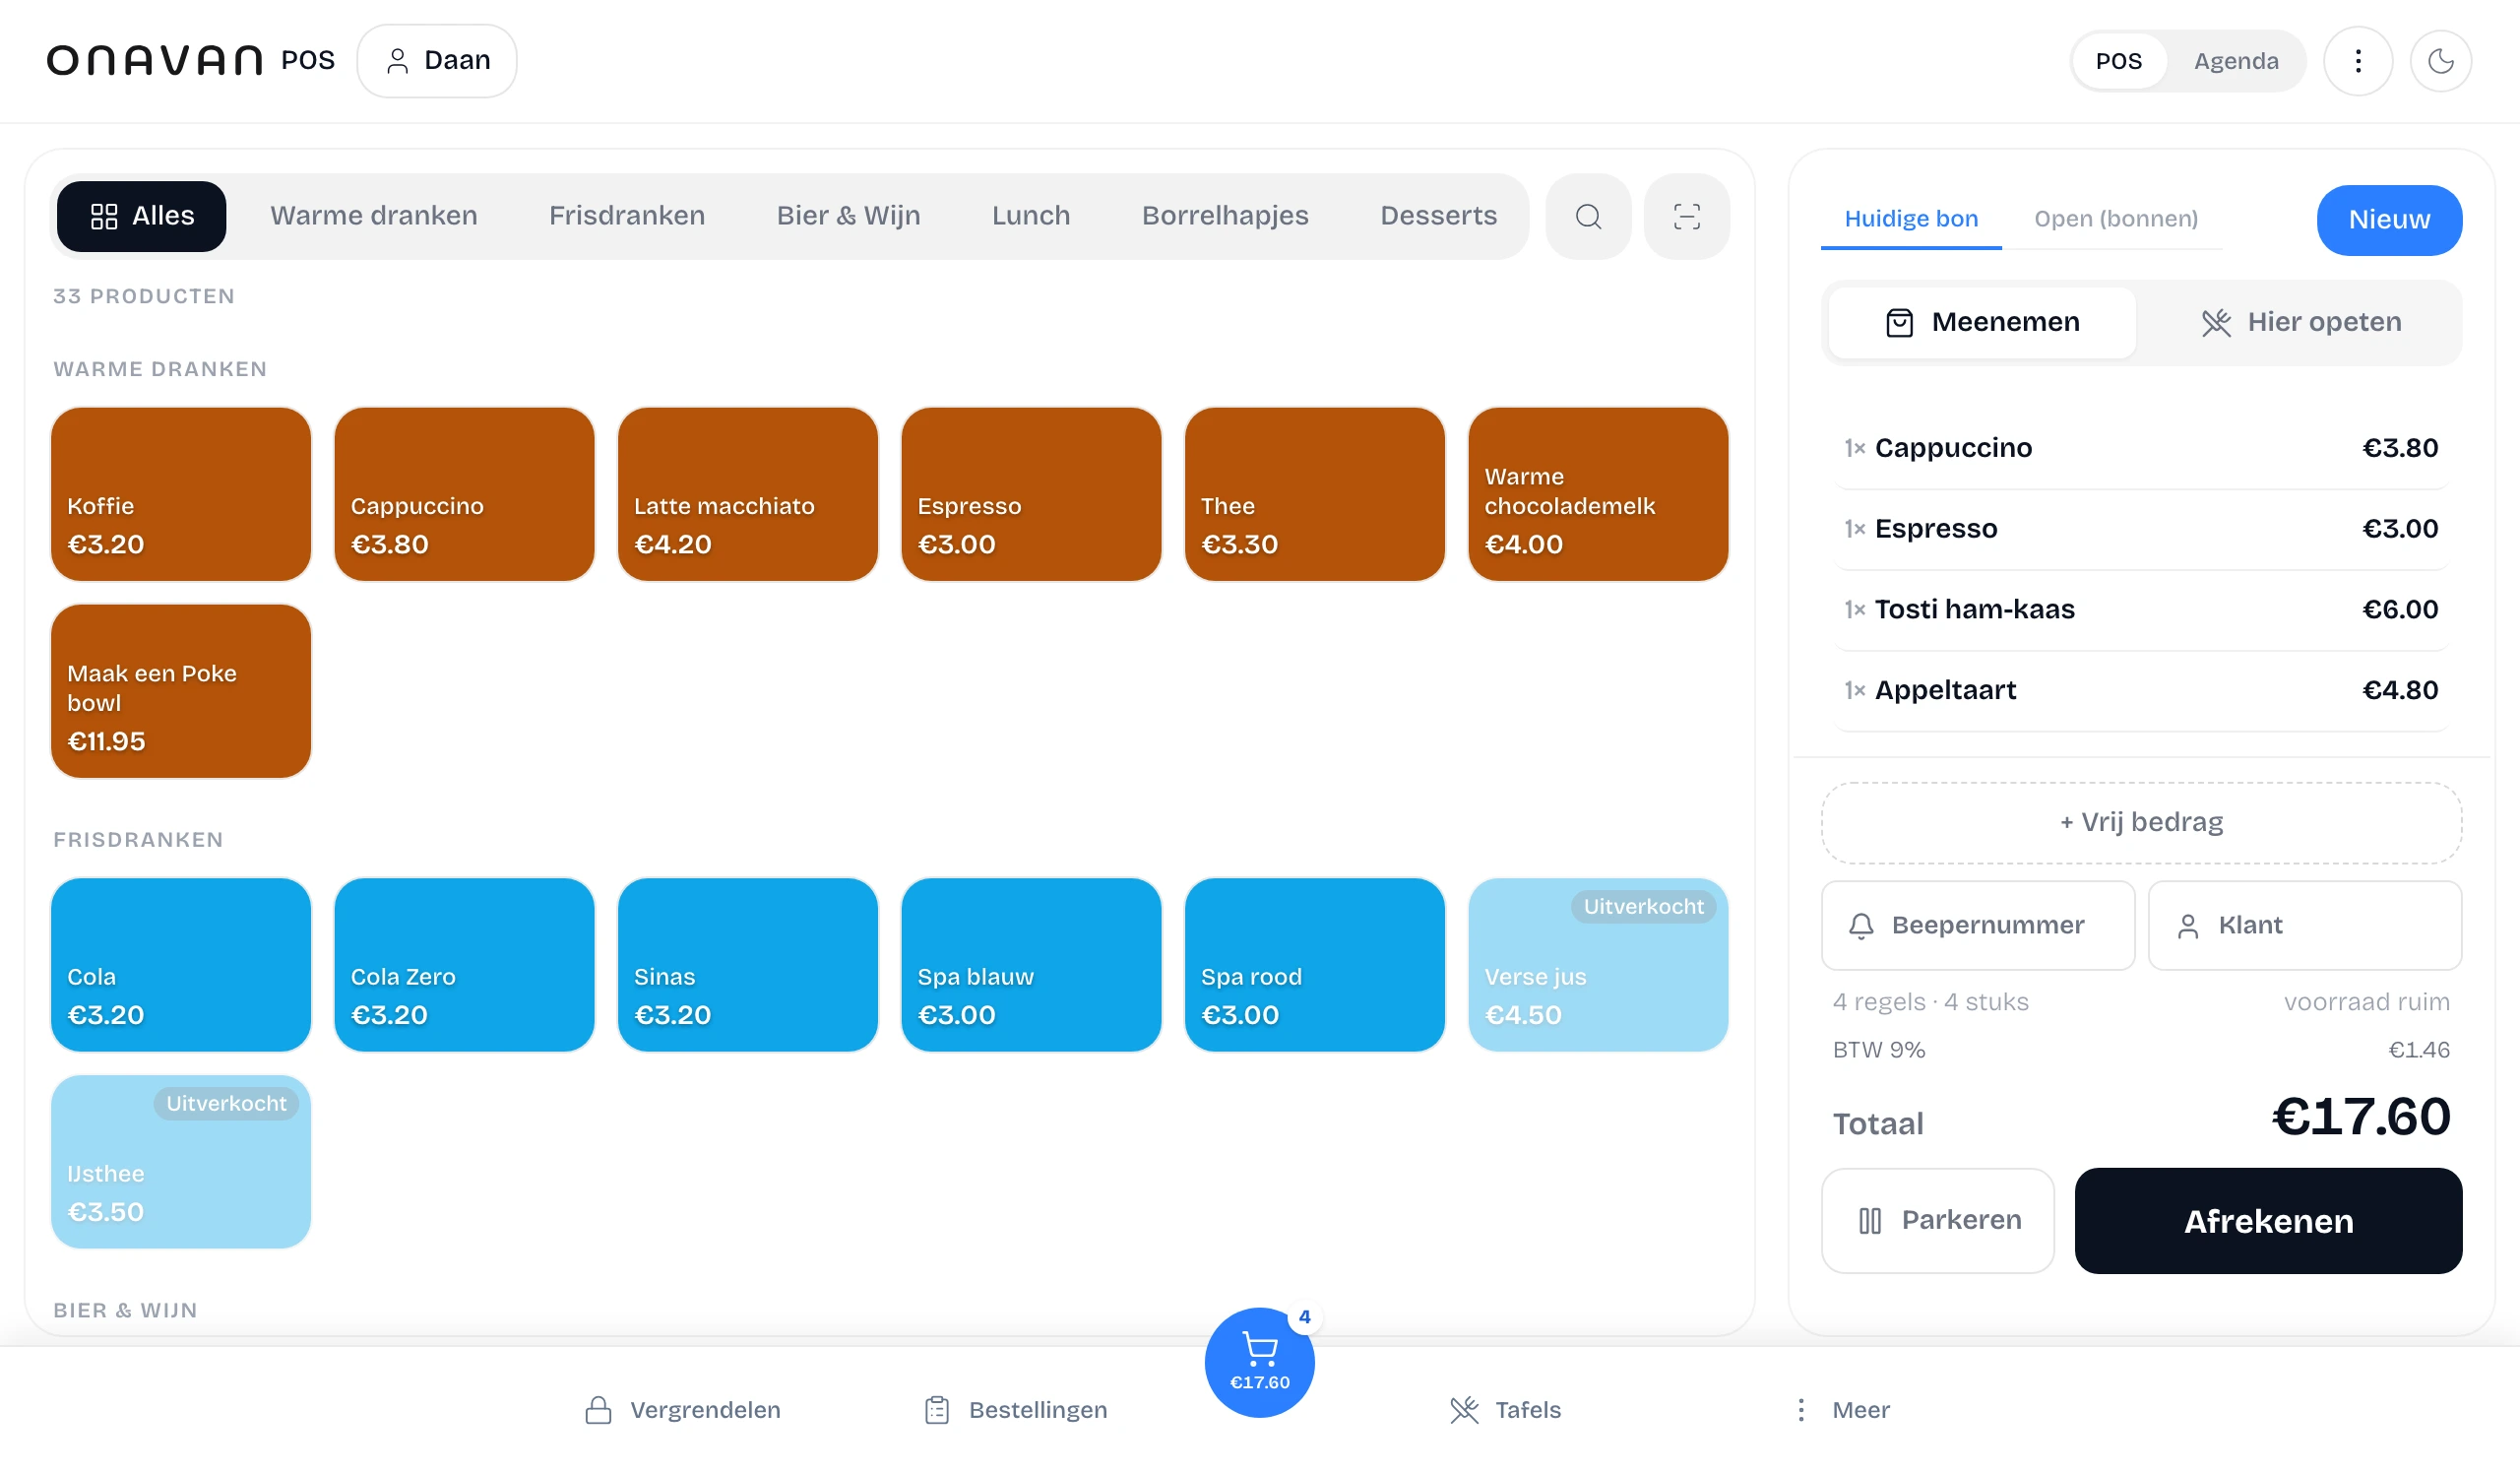This screenshot has height=1473, width=2520.
Task: Start a new receipt with Nieuw
Action: (x=2388, y=220)
